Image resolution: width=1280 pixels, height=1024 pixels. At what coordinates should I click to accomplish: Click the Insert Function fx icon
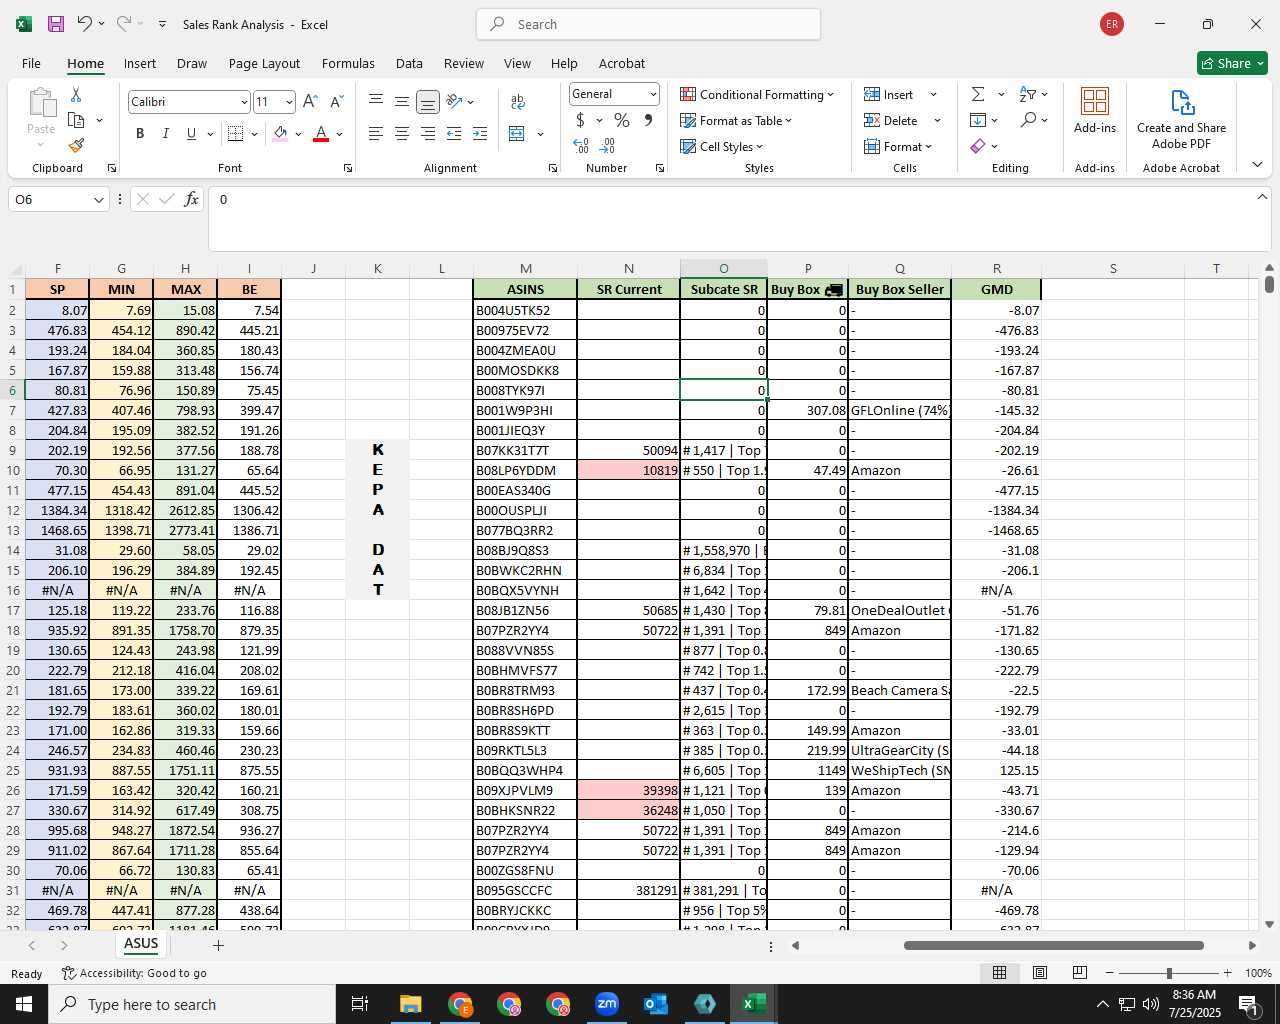pyautogui.click(x=192, y=199)
